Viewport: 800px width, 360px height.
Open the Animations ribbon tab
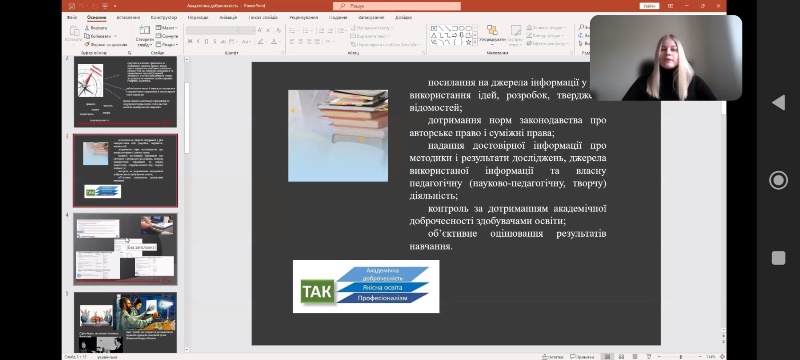(x=228, y=17)
